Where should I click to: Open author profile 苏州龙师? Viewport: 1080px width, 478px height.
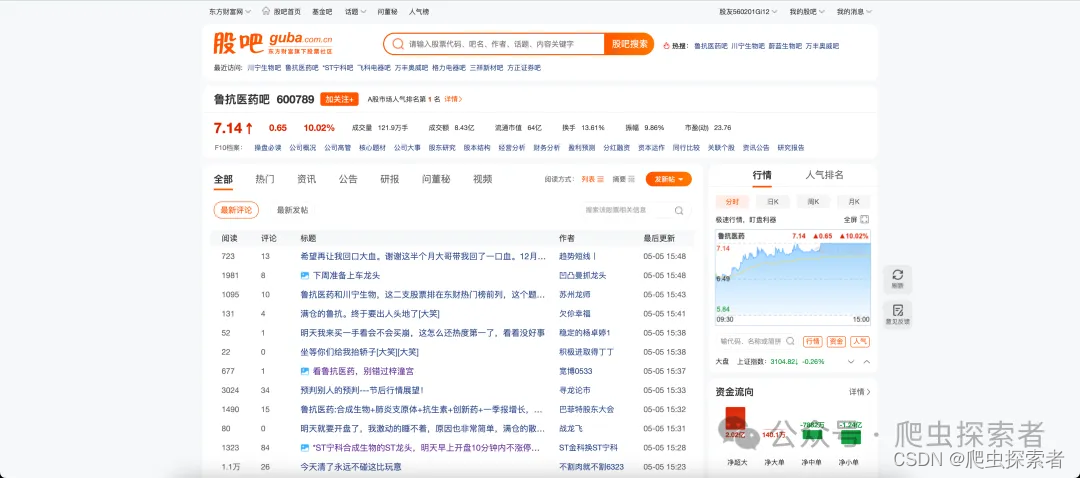(574, 295)
